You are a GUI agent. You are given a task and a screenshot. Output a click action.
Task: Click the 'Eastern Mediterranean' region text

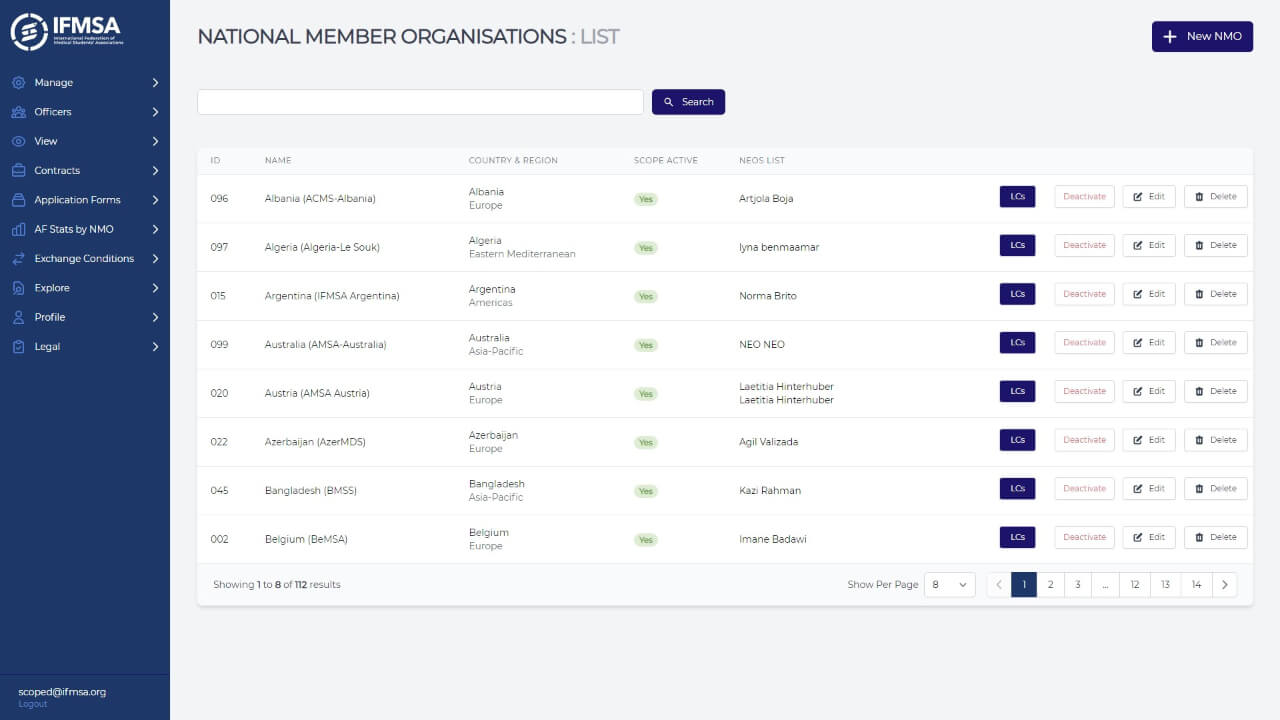(522, 254)
